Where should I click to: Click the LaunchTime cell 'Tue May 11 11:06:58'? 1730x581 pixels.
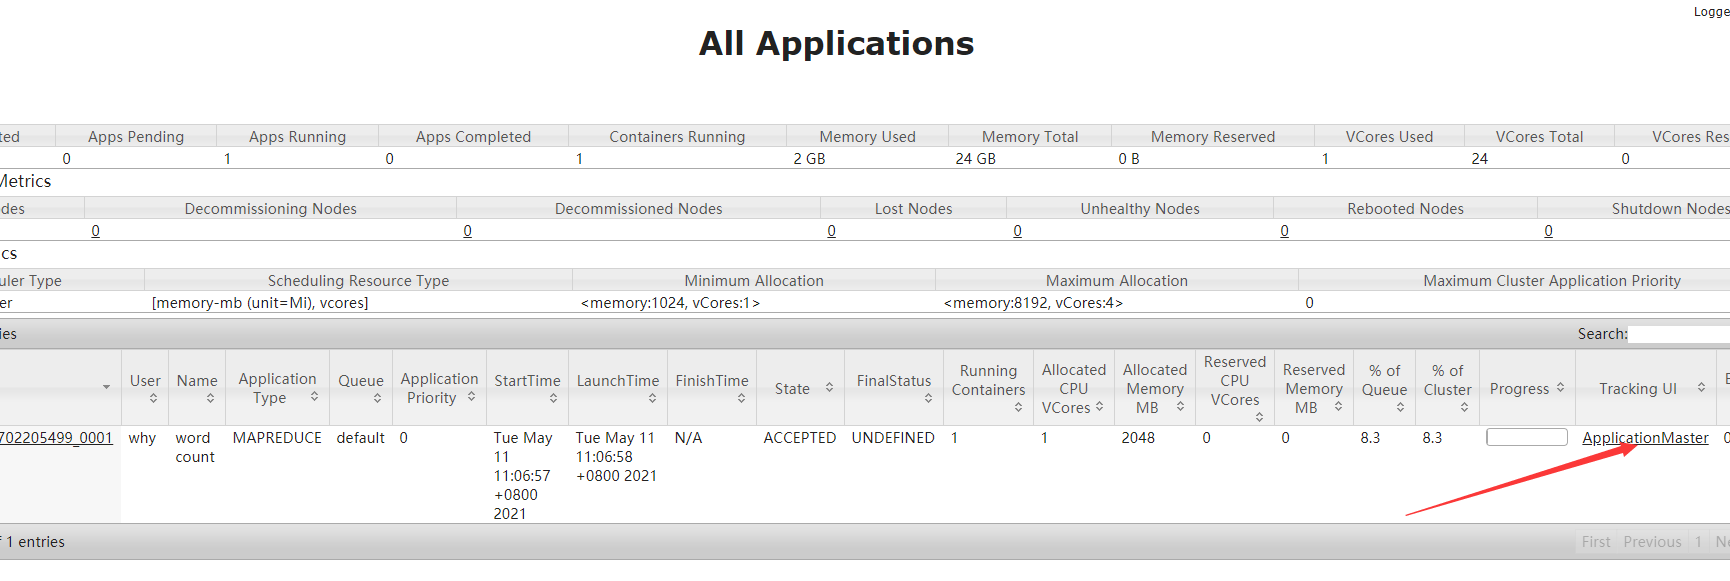pos(616,457)
